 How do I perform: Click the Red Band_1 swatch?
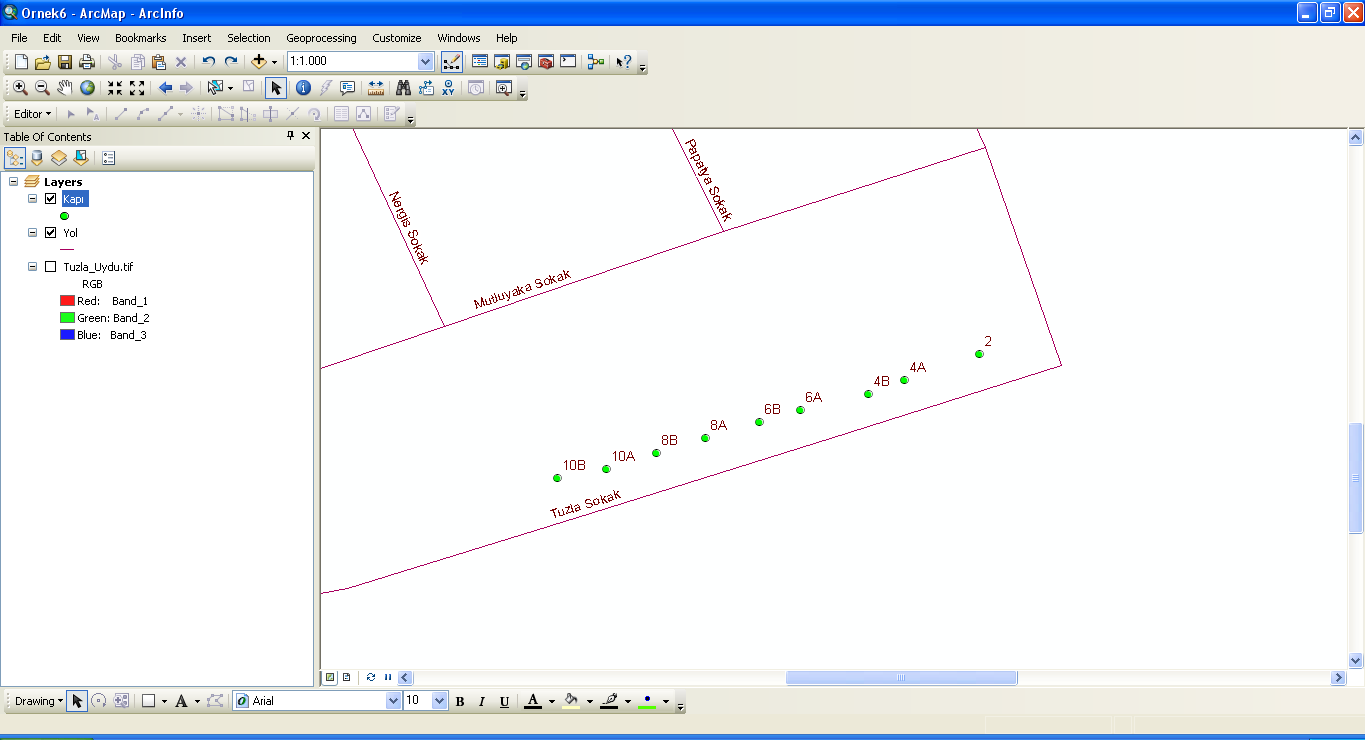pyautogui.click(x=67, y=301)
